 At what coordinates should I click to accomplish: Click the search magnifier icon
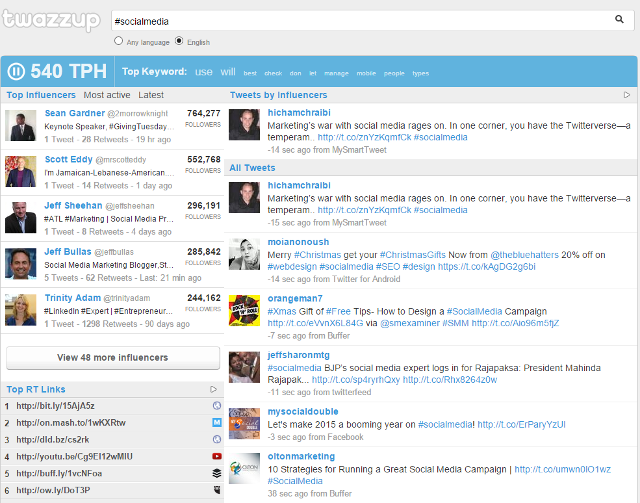(619, 19)
